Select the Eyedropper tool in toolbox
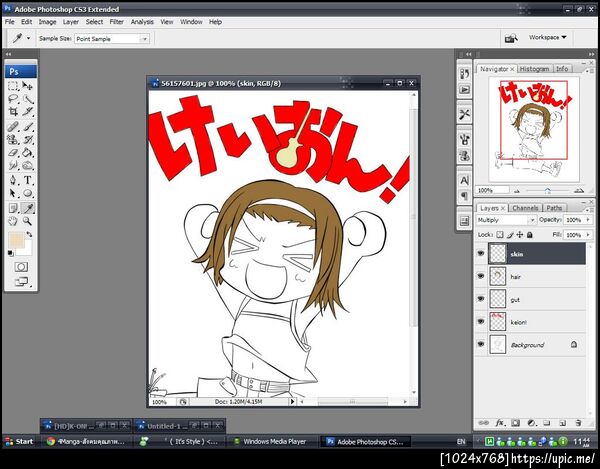This screenshot has width=600, height=469. click(28, 208)
